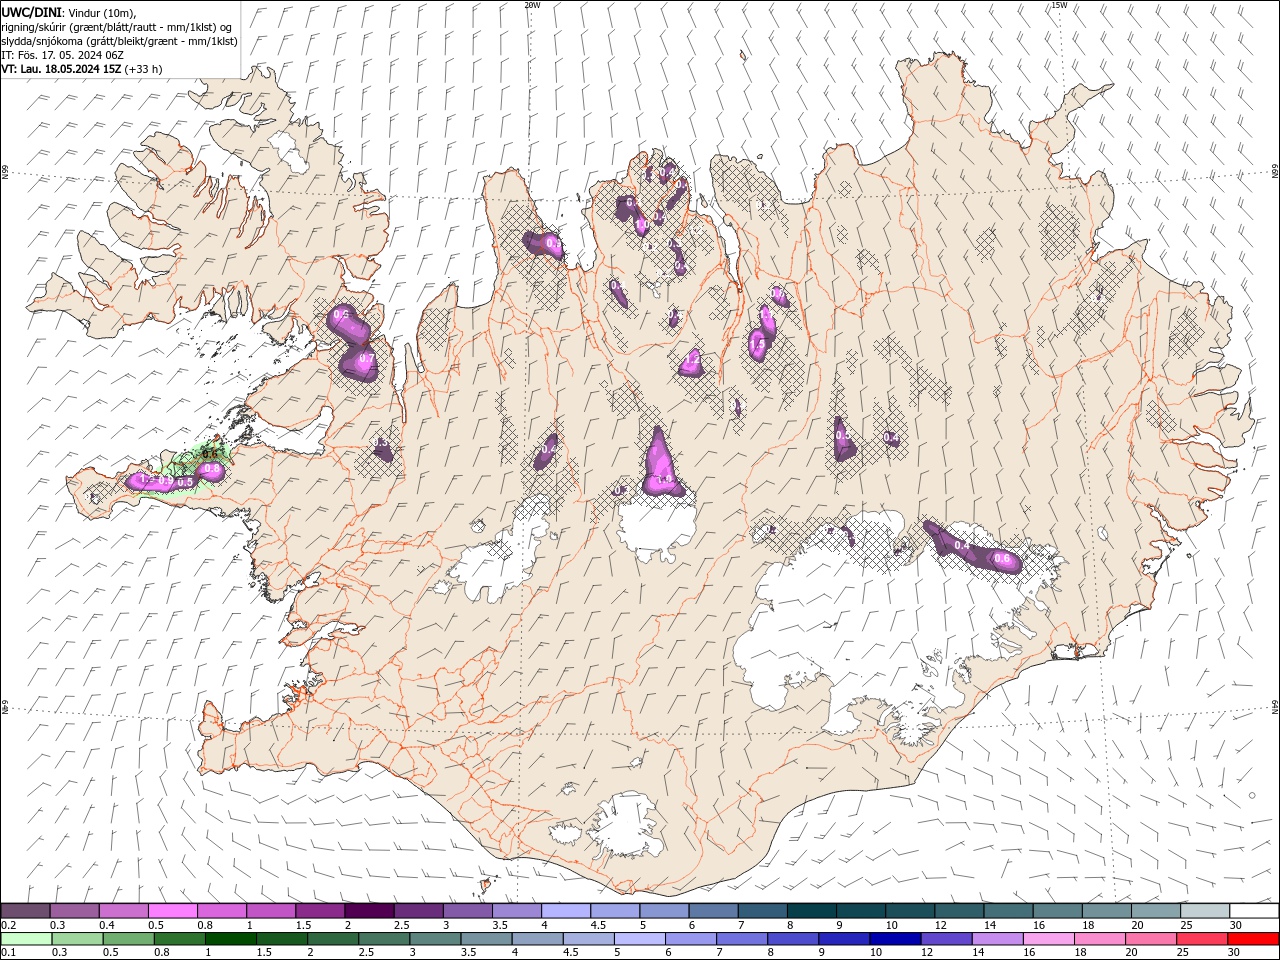The width and height of the screenshot is (1280, 960).
Task: Click the upper scale swatch starting at 0.2
Action: click(x=25, y=911)
